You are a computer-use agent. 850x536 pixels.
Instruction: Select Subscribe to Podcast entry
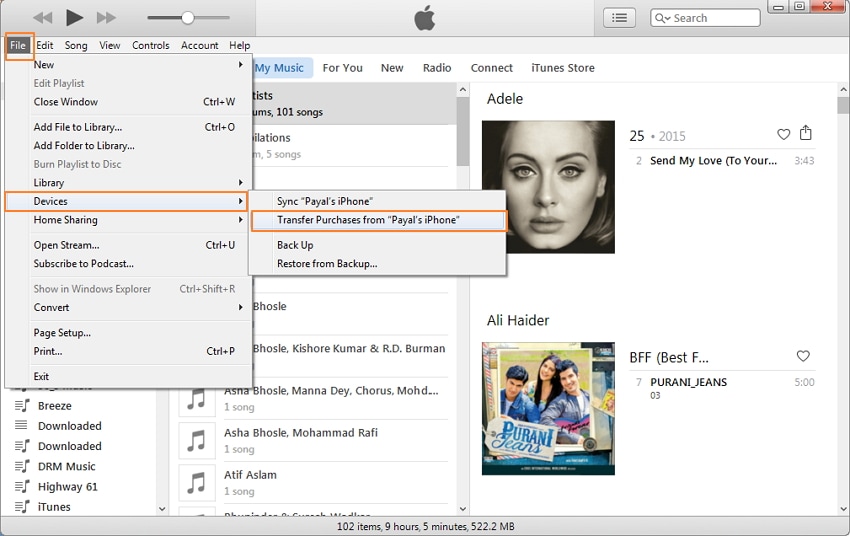128,263
